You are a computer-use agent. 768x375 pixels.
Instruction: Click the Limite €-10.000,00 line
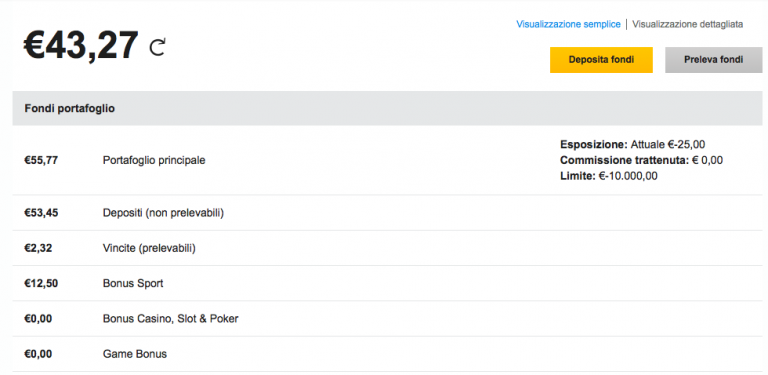click(609, 176)
